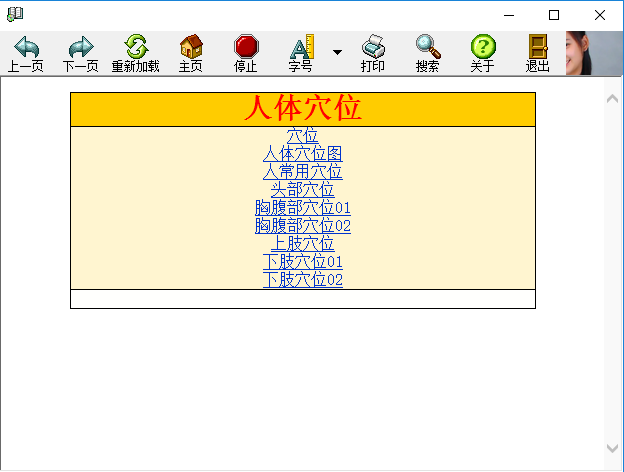
Task: Open the 人体穴位图 link
Action: click(302, 154)
